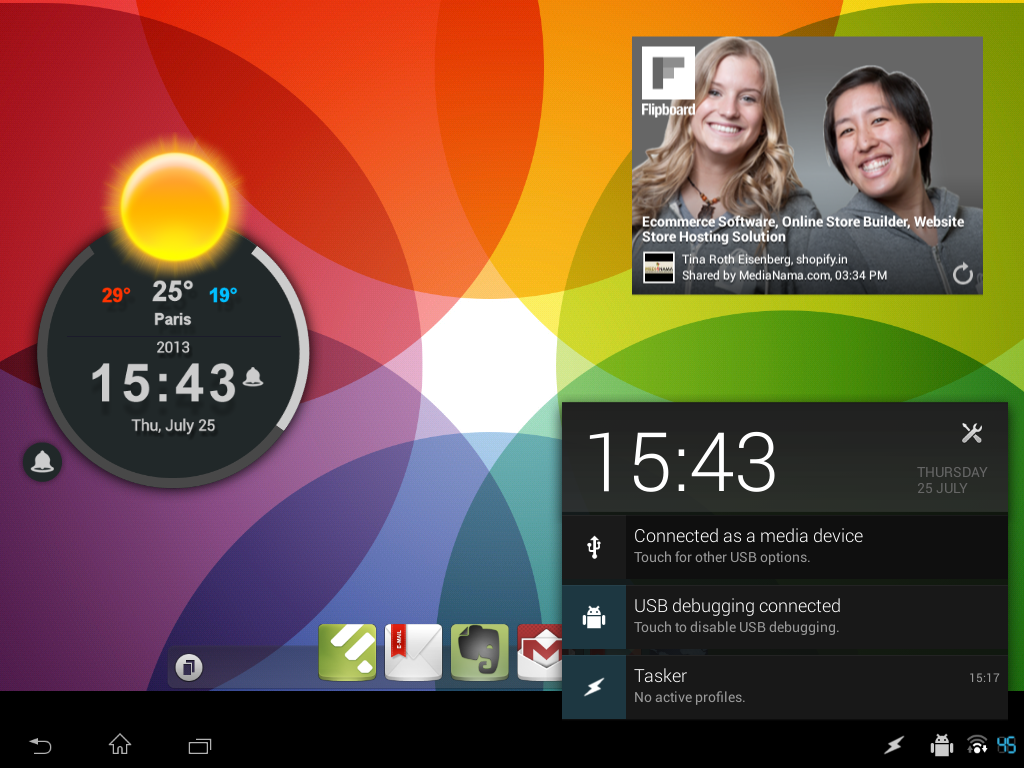The height and width of the screenshot is (768, 1024).
Task: Tap battery level 45 indicator
Action: [x=1006, y=744]
